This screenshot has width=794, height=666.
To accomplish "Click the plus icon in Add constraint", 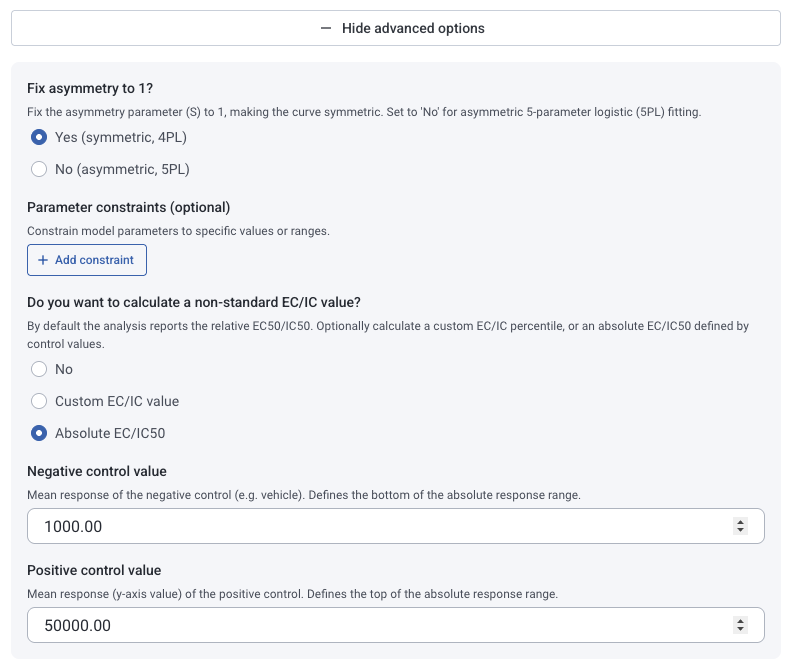I will 43,260.
